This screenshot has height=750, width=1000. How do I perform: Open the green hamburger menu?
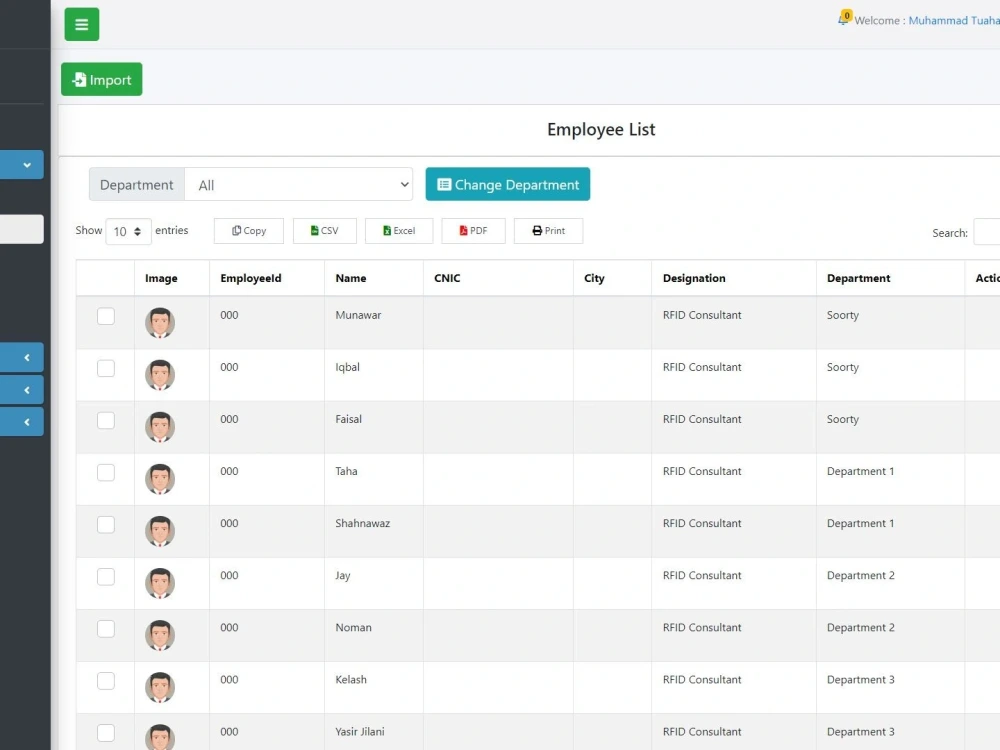81,24
